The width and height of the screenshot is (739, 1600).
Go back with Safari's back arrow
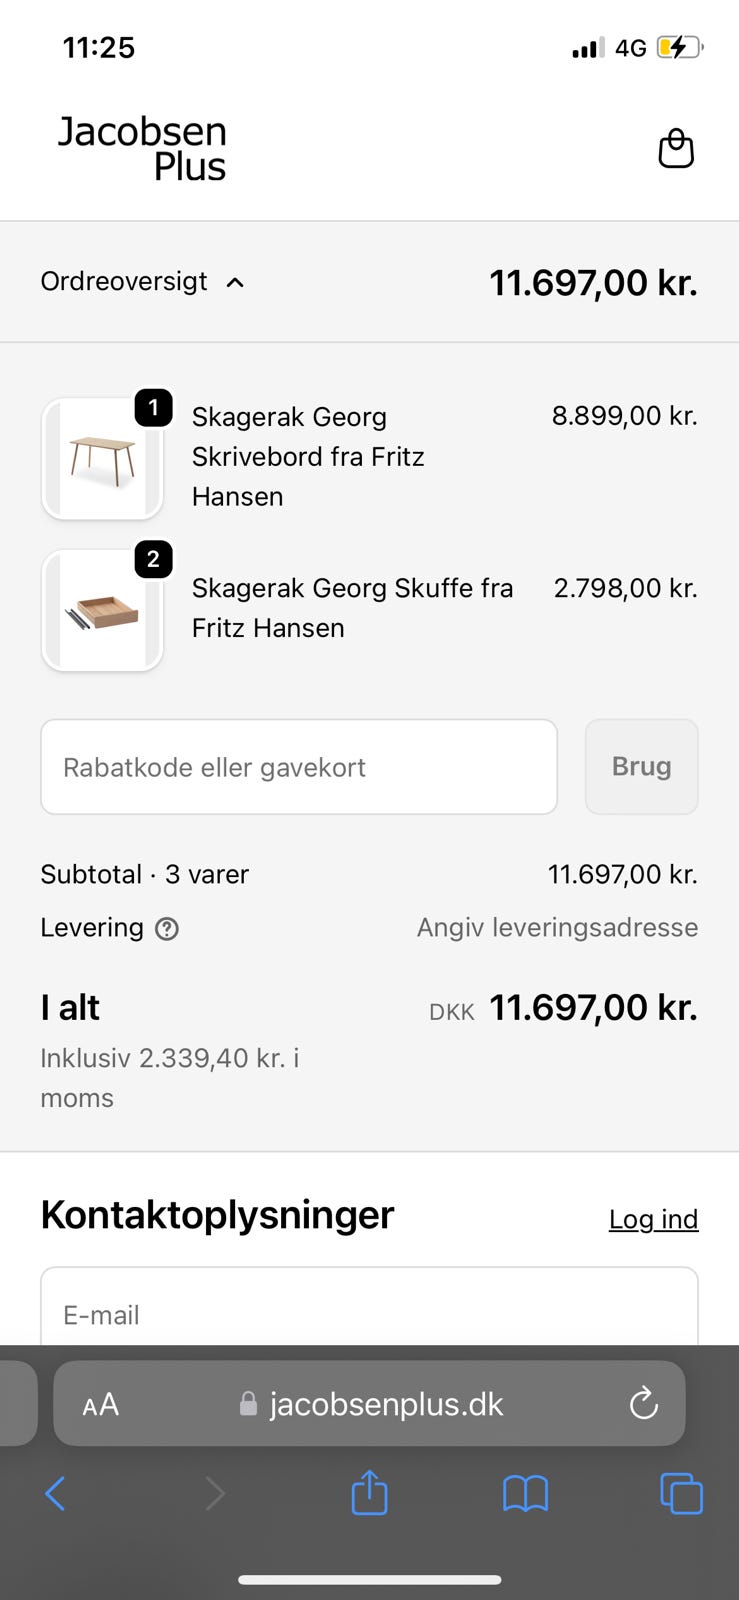pyautogui.click(x=55, y=1494)
